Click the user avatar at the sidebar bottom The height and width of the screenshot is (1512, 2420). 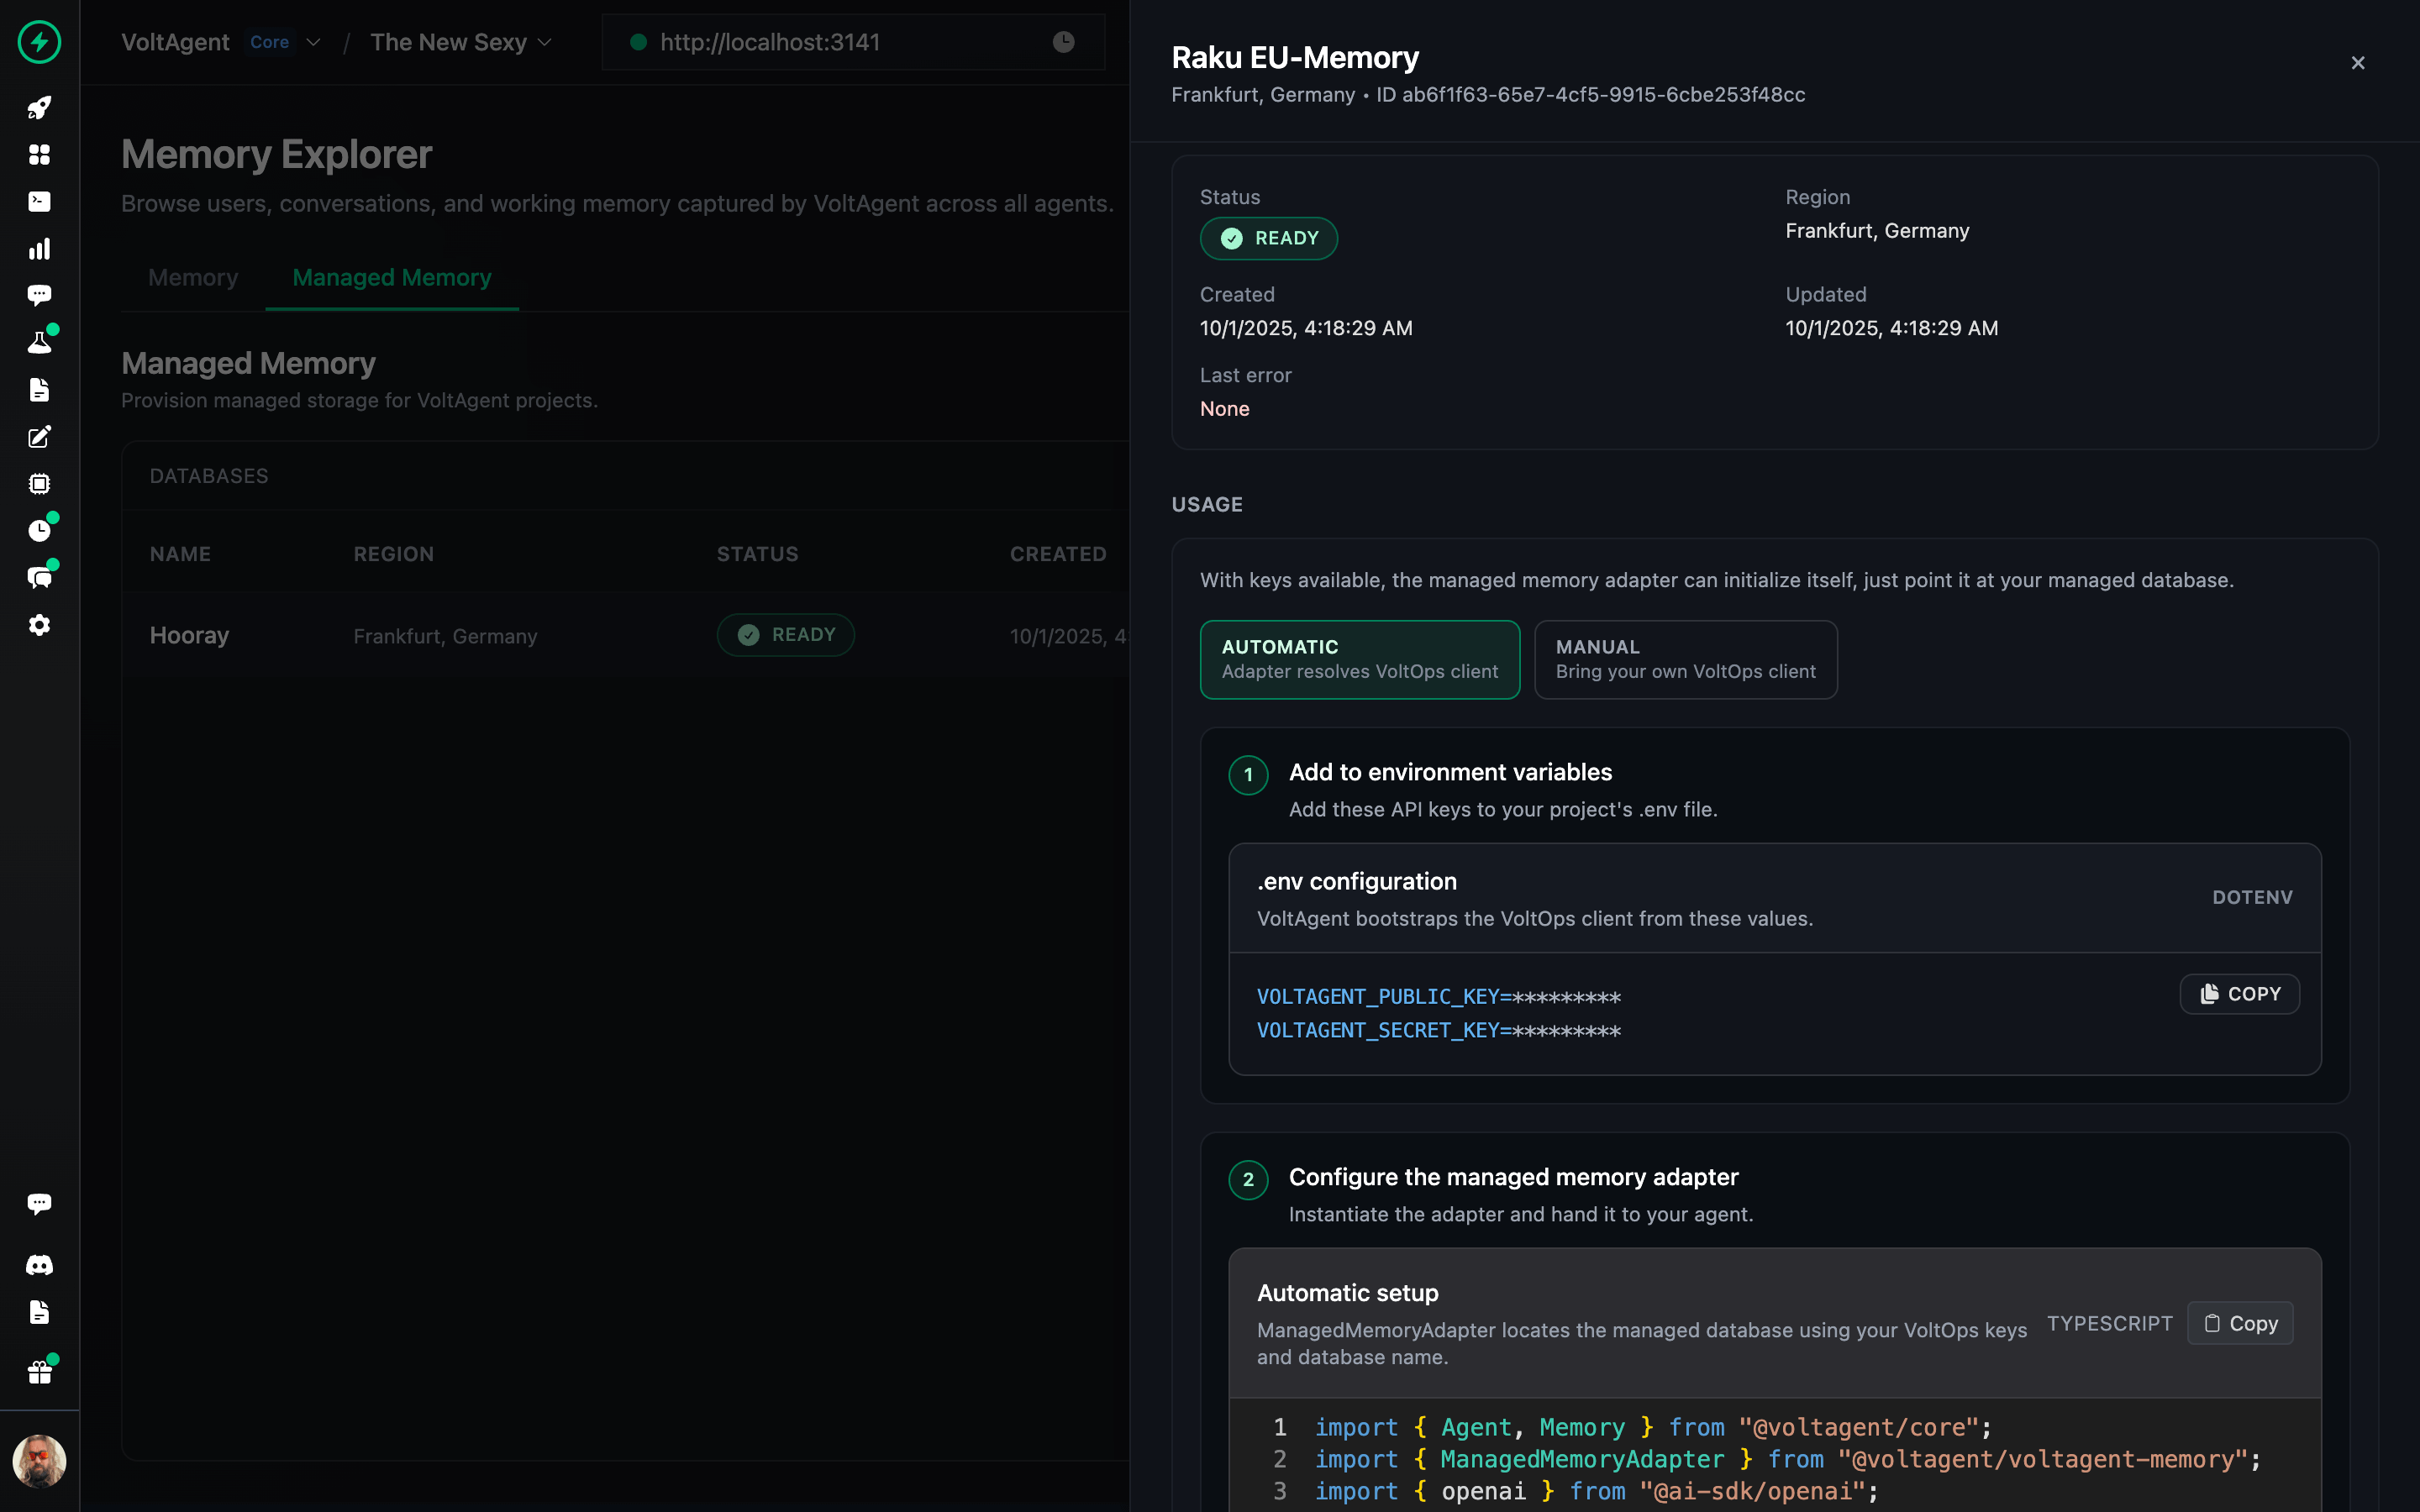point(39,1461)
